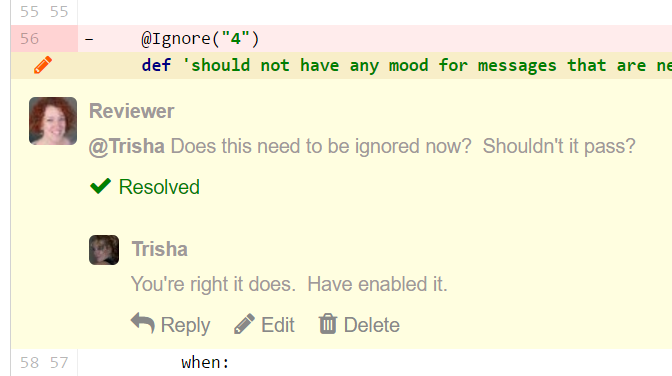
Task: Click the Edit pencil icon
Action: coord(244,324)
